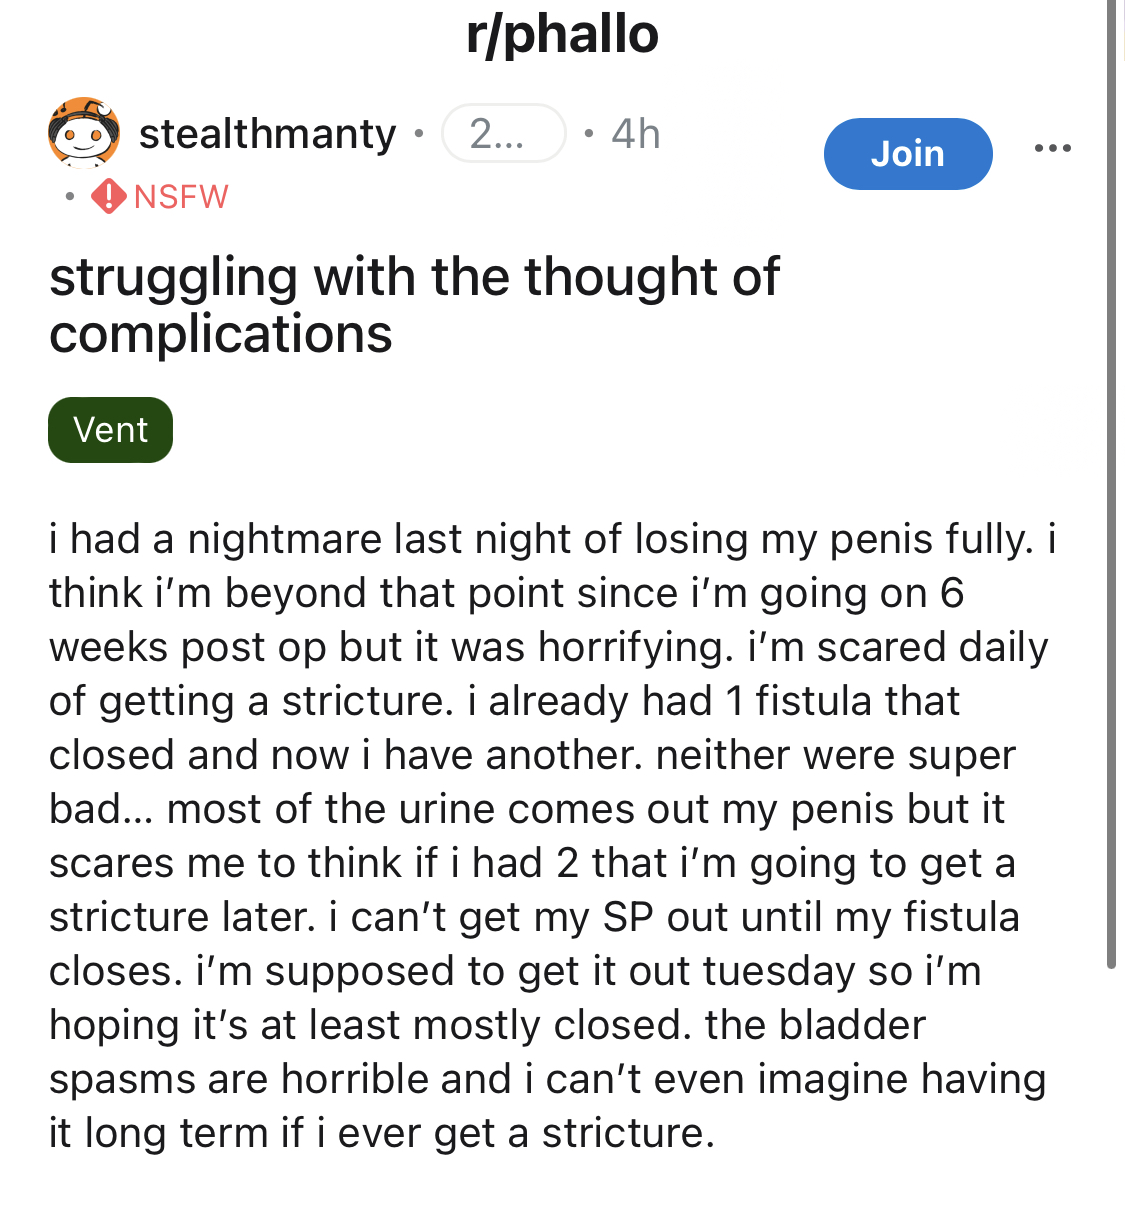Click the scrollbar on the right edge
This screenshot has height=1216, width=1125.
pos(1111,480)
